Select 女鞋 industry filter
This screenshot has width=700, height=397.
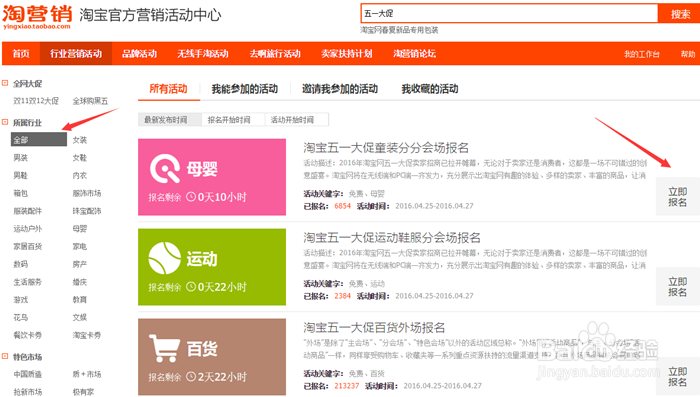(x=79, y=158)
